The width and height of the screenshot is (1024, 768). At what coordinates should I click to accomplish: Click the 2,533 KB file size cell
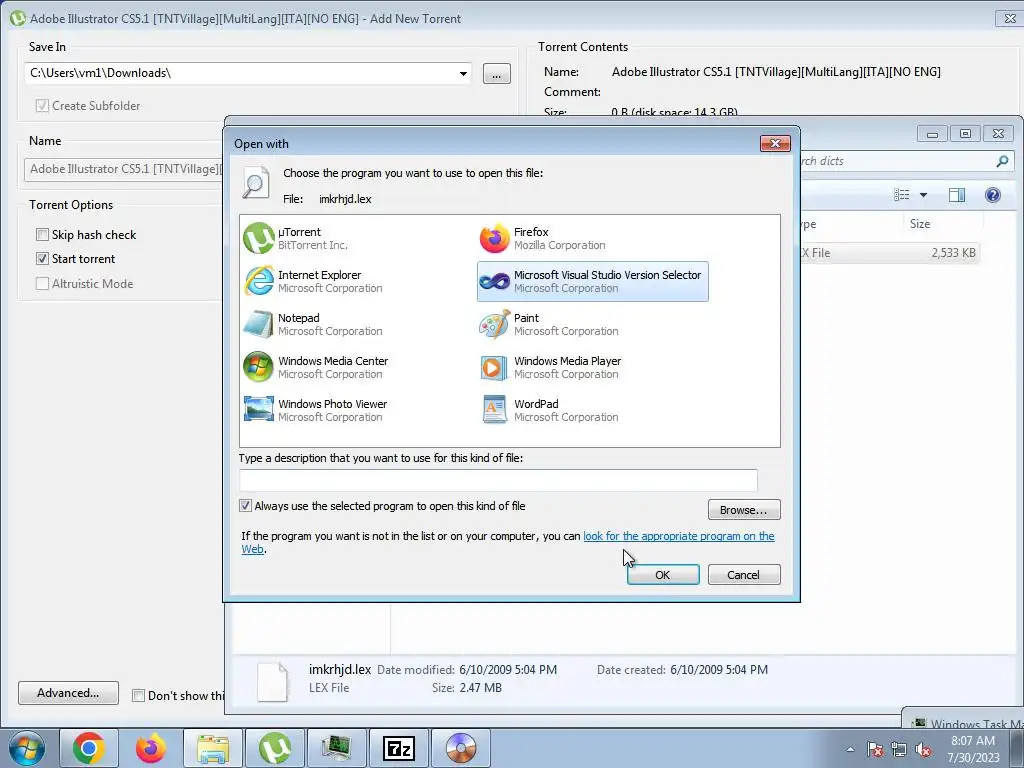953,253
